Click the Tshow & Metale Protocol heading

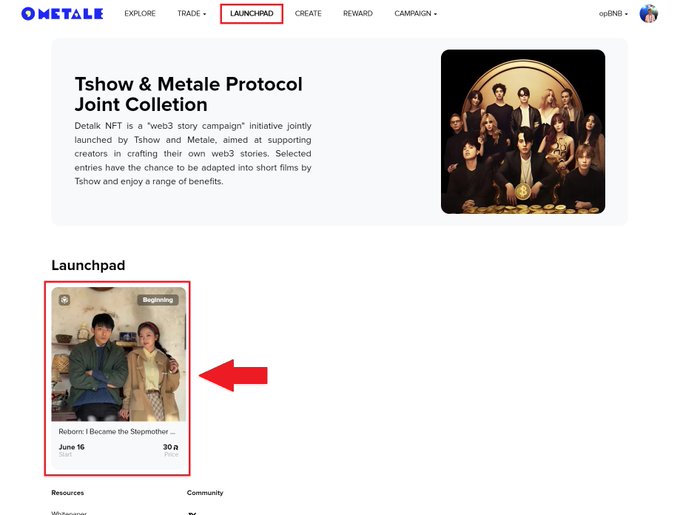point(188,94)
